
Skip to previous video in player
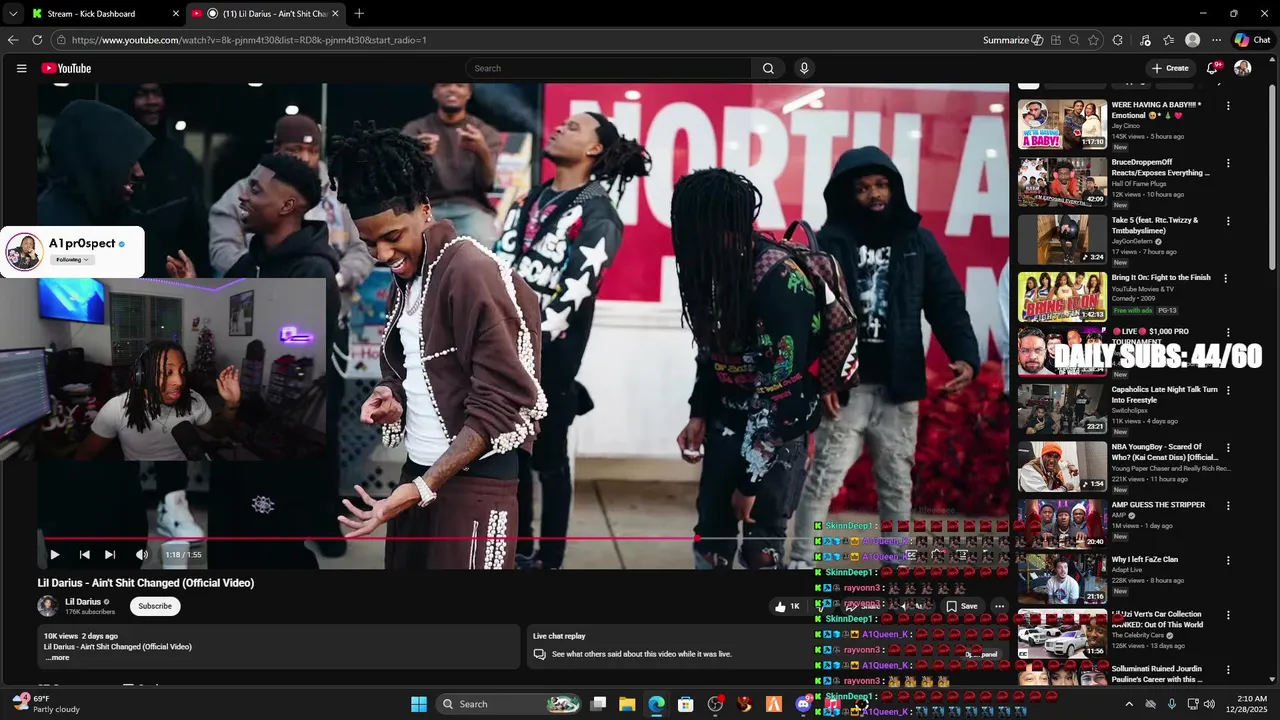(x=85, y=554)
